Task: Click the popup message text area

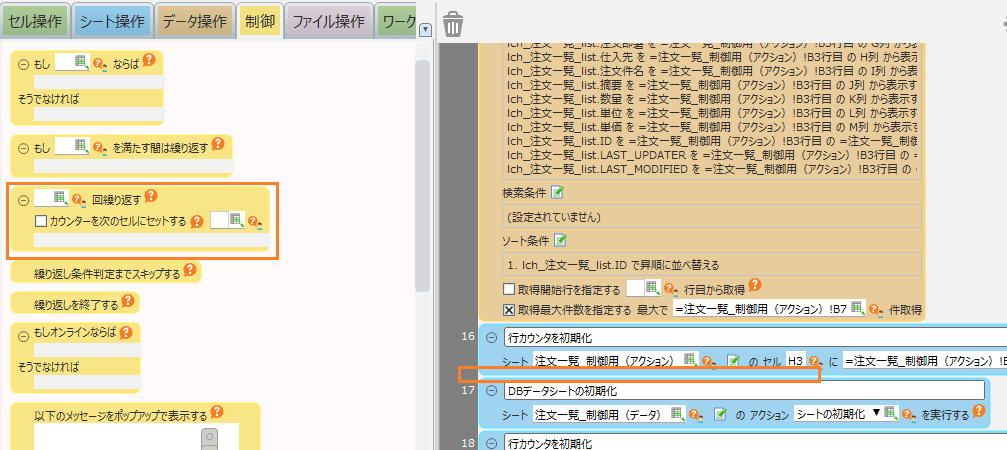Action: click(136, 437)
